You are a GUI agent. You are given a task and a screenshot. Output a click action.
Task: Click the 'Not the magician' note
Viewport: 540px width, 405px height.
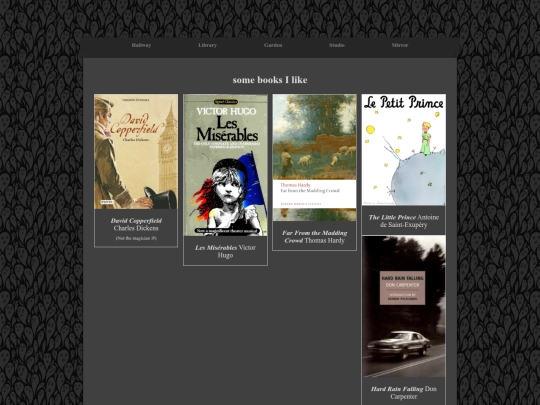[136, 238]
